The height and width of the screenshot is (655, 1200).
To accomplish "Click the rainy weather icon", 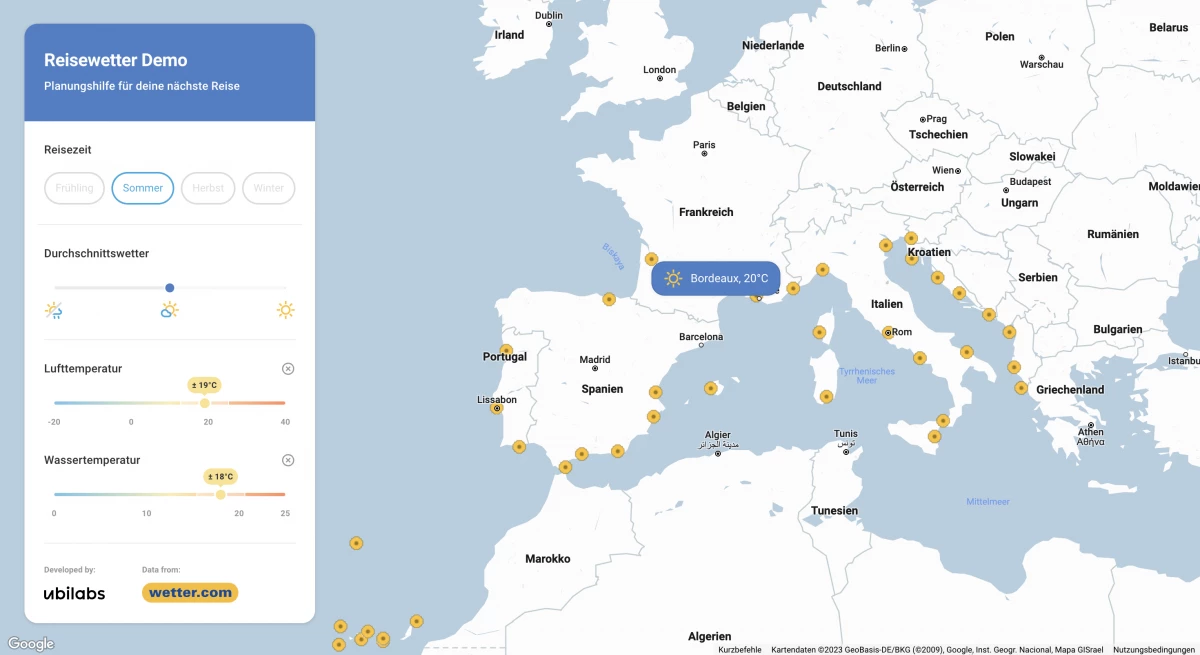I will pos(54,310).
